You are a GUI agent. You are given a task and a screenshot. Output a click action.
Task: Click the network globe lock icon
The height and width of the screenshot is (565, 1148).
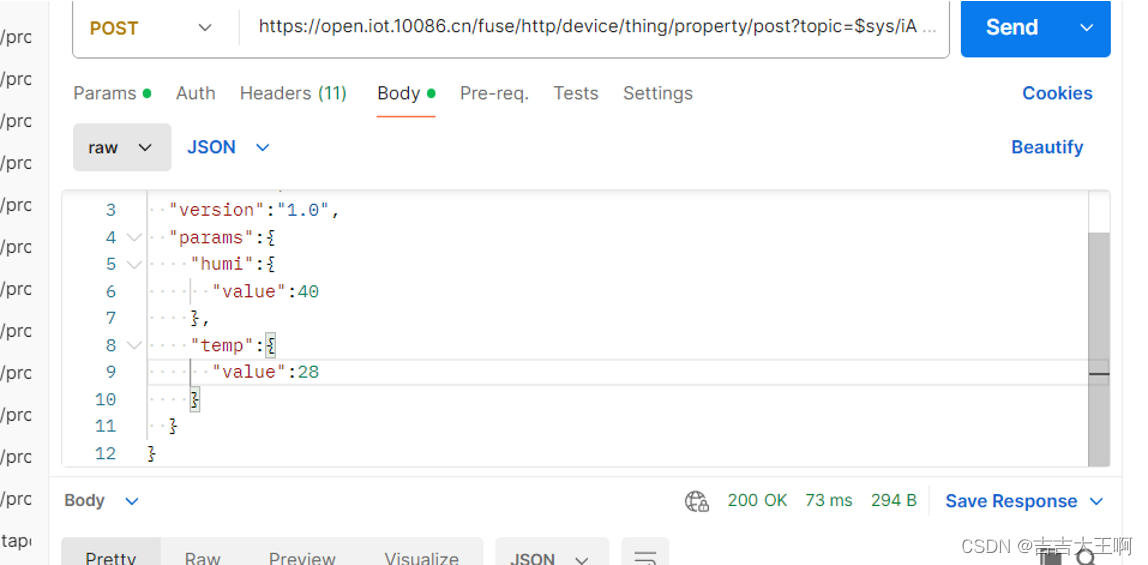(x=696, y=501)
